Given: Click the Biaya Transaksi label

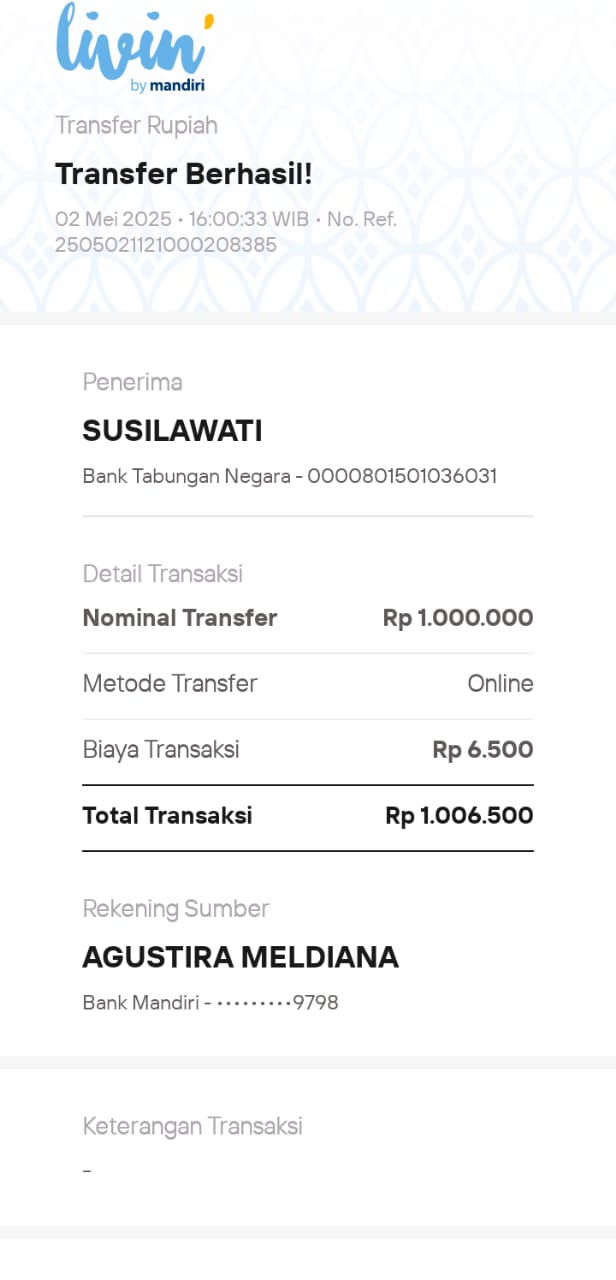Looking at the screenshot, I should coord(161,750).
